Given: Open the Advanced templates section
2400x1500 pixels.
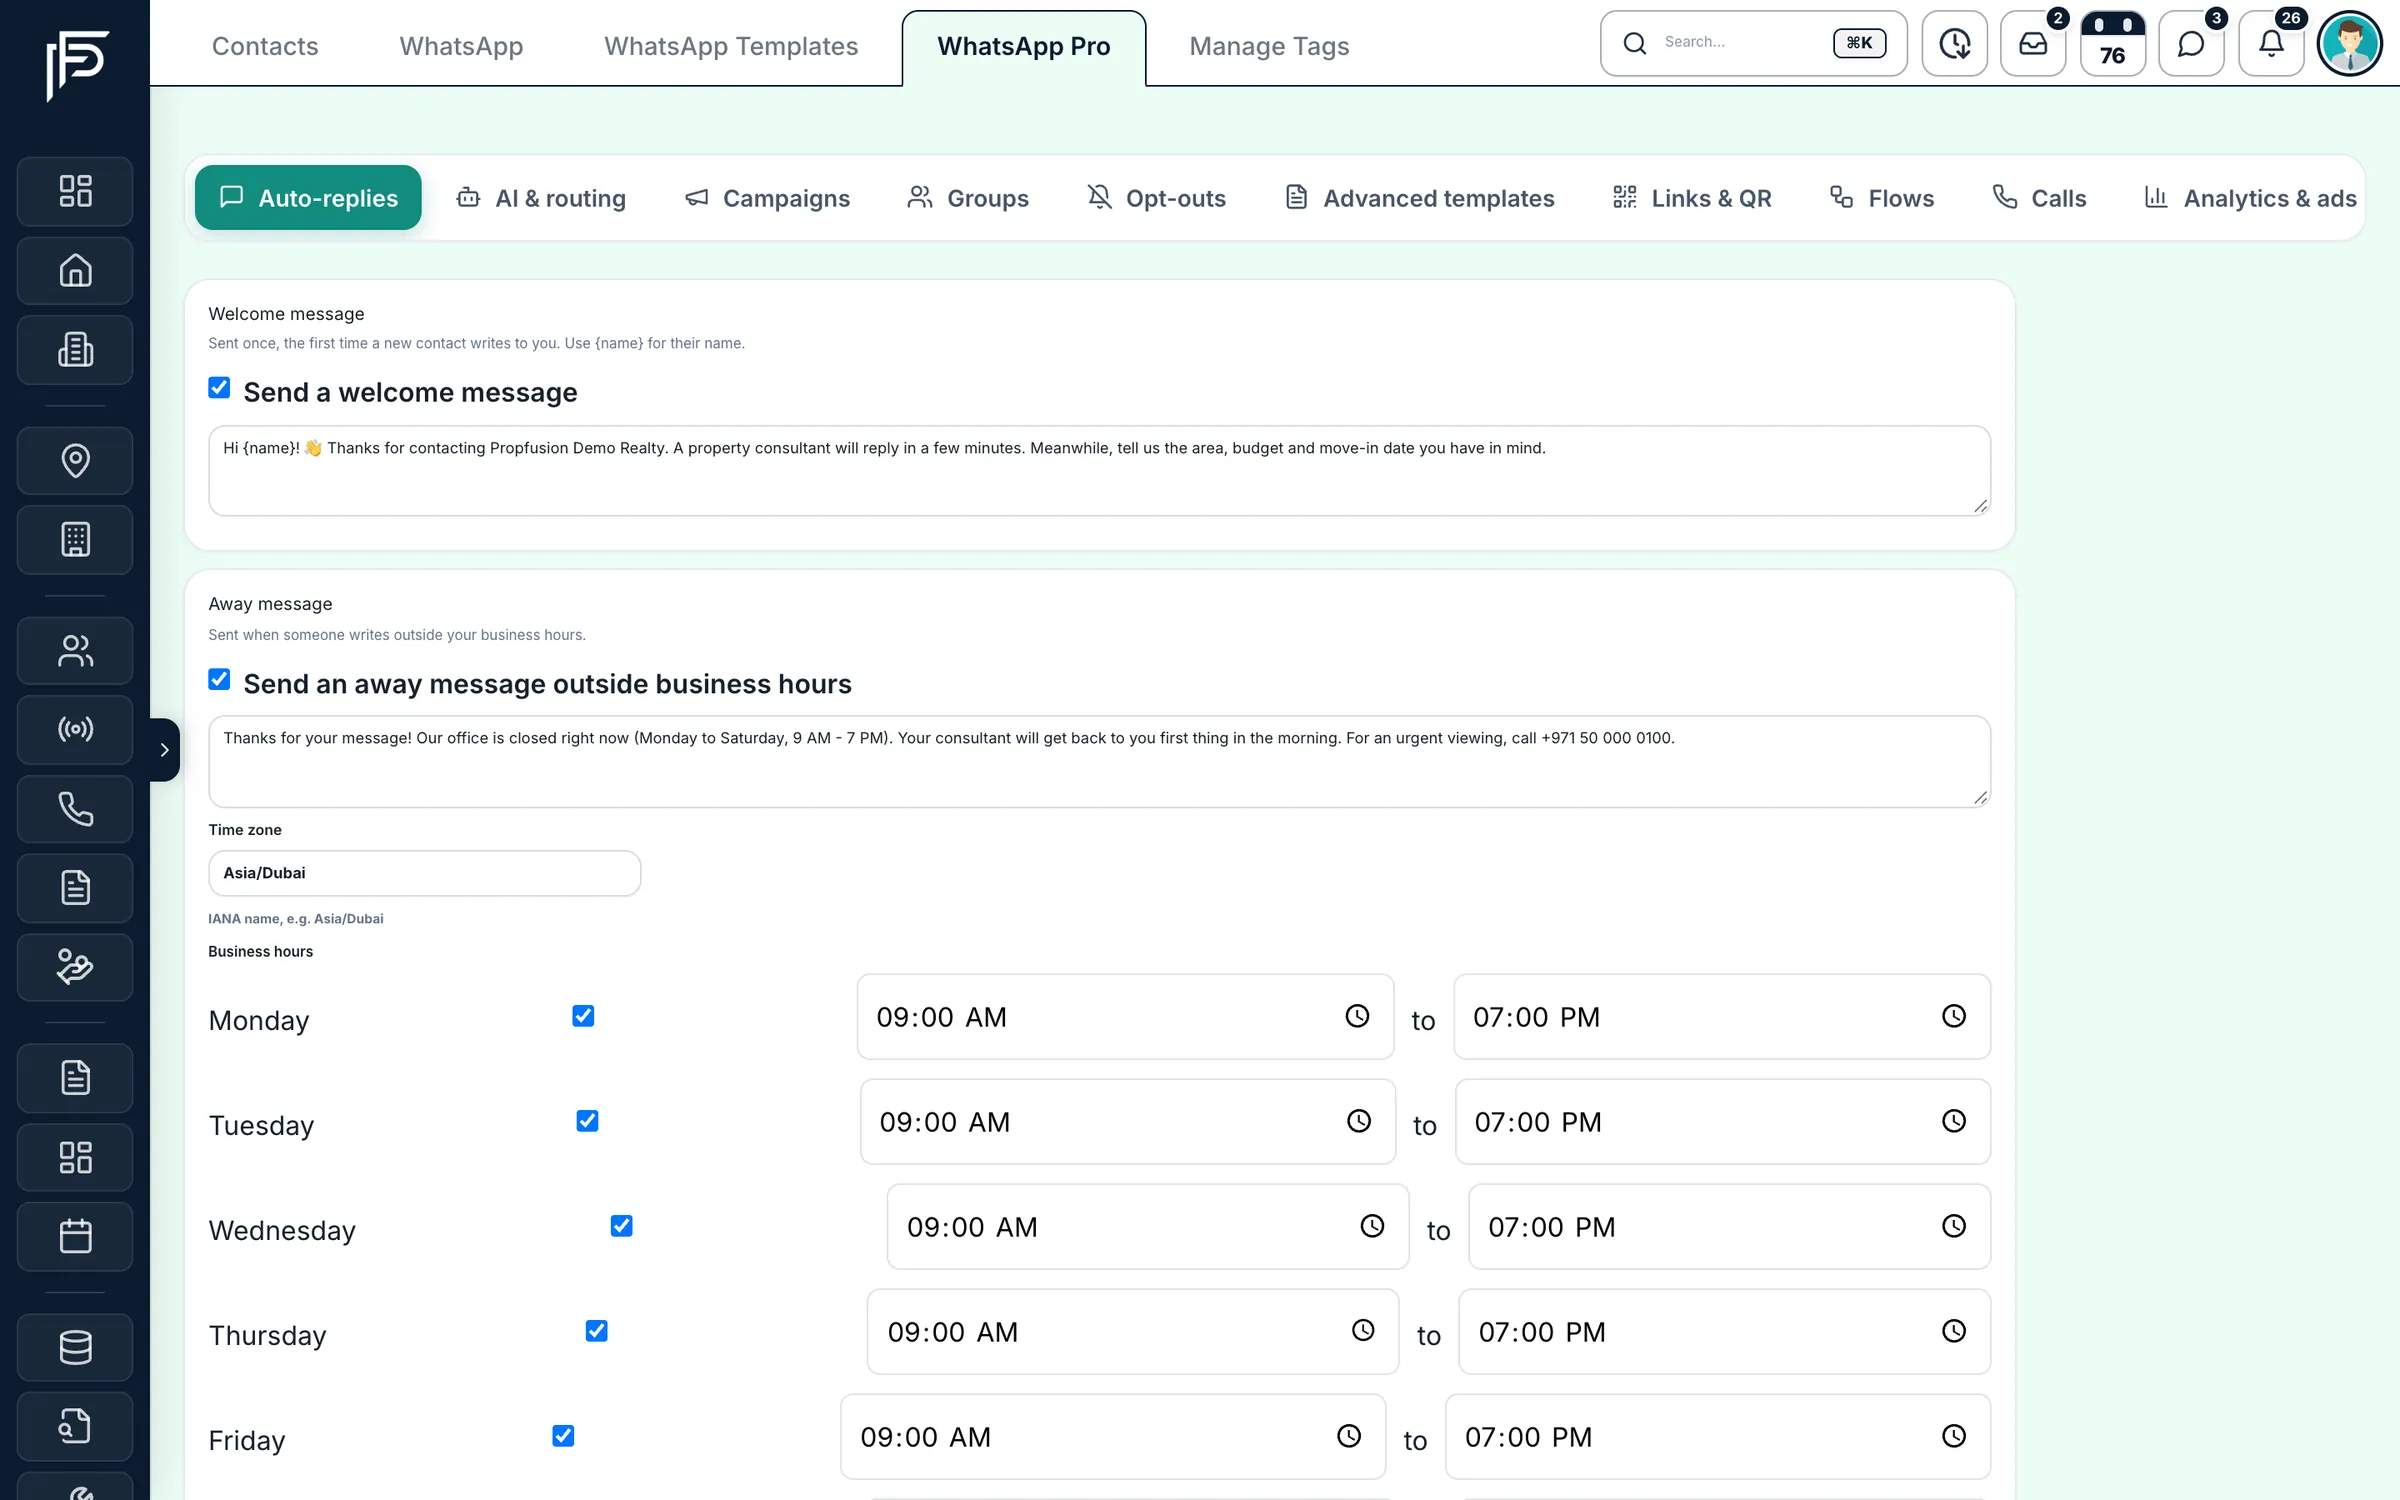Looking at the screenshot, I should coord(1419,198).
